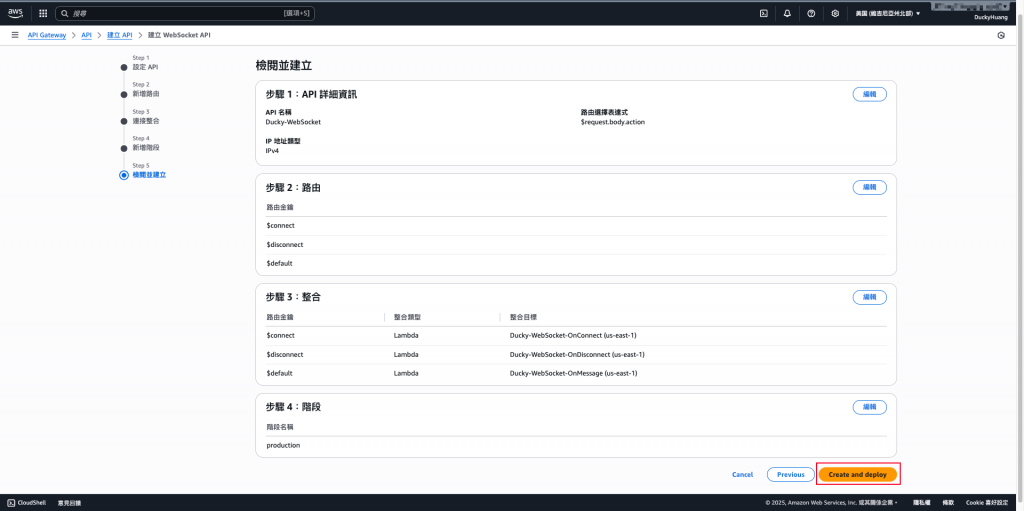Click Create and deploy
The image size is (1024, 511).
857,474
